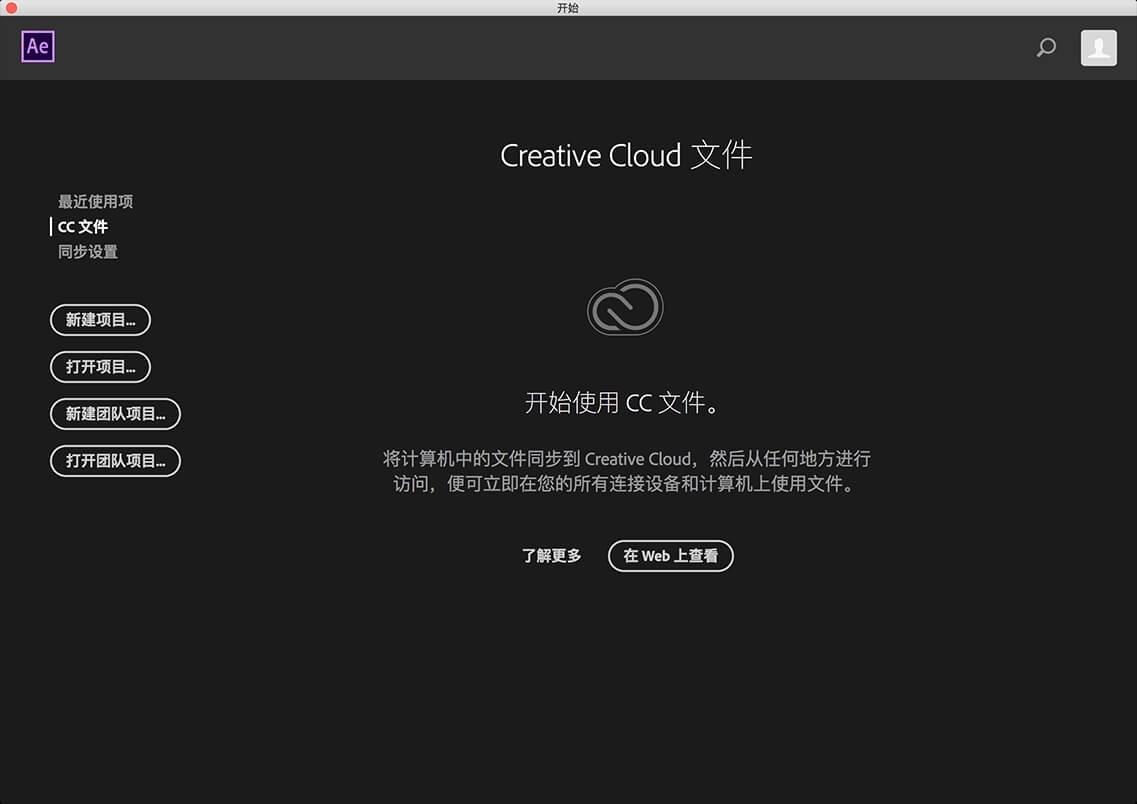Click the file sync description paragraph
Screen dimensions: 1137x804
point(626,472)
